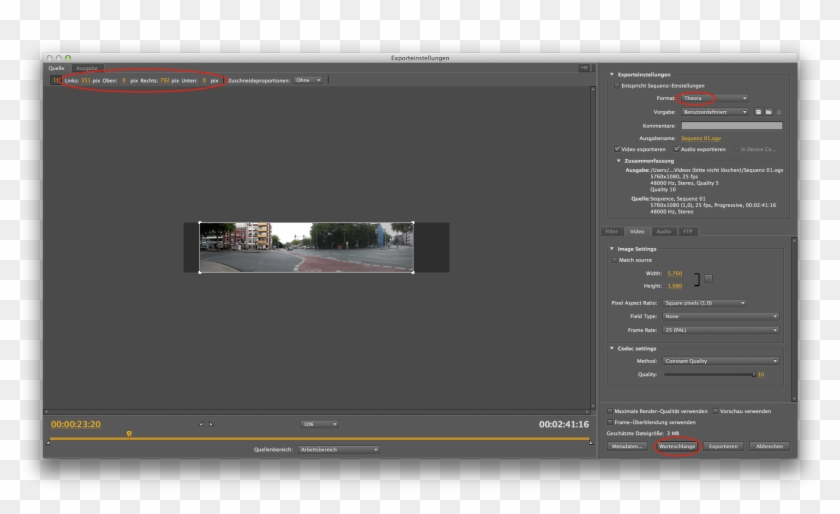840x514 pixels.
Task: Collapse the Zusammenfassung section
Action: coord(619,161)
